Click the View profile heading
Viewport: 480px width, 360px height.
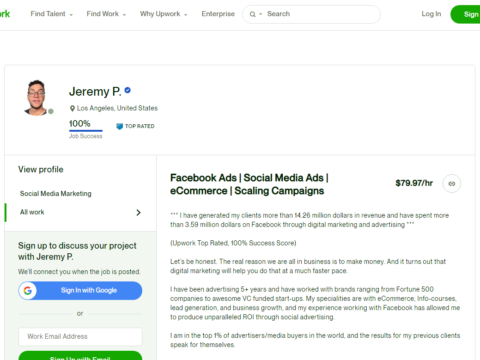point(41,169)
